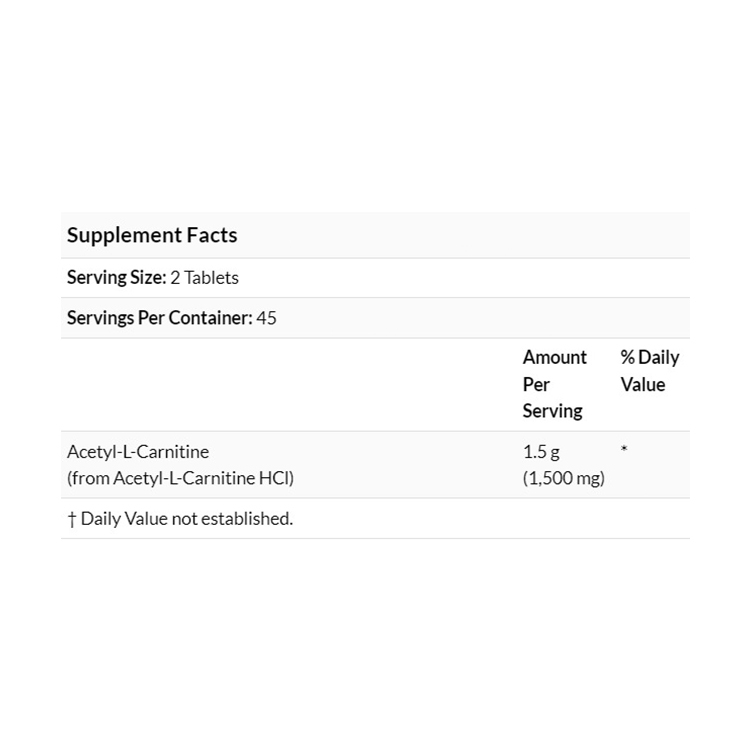Click "Daily Value not established." footnote text

tap(187, 518)
